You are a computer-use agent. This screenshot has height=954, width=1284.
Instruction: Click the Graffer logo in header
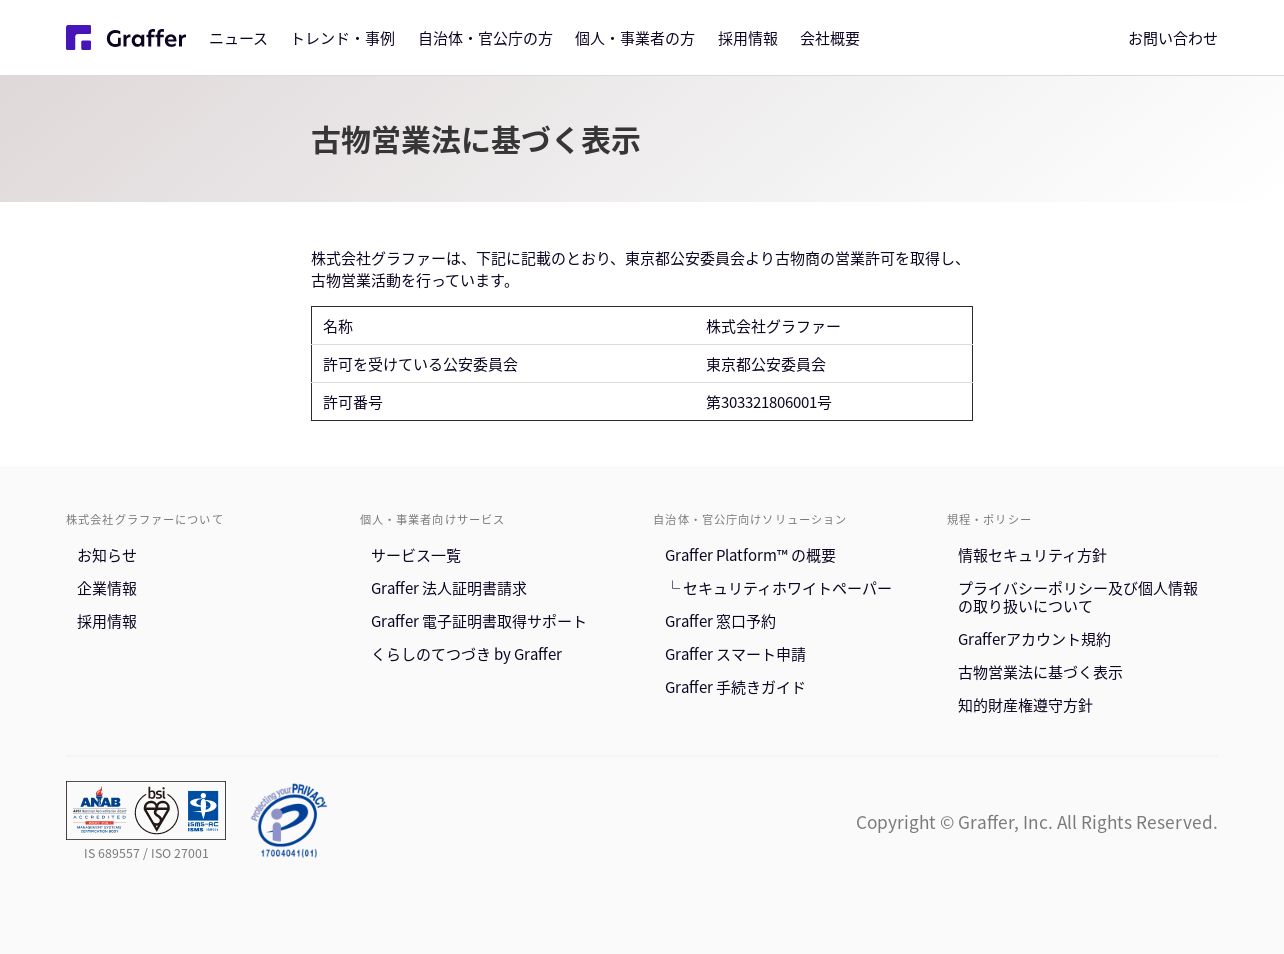pyautogui.click(x=126, y=38)
